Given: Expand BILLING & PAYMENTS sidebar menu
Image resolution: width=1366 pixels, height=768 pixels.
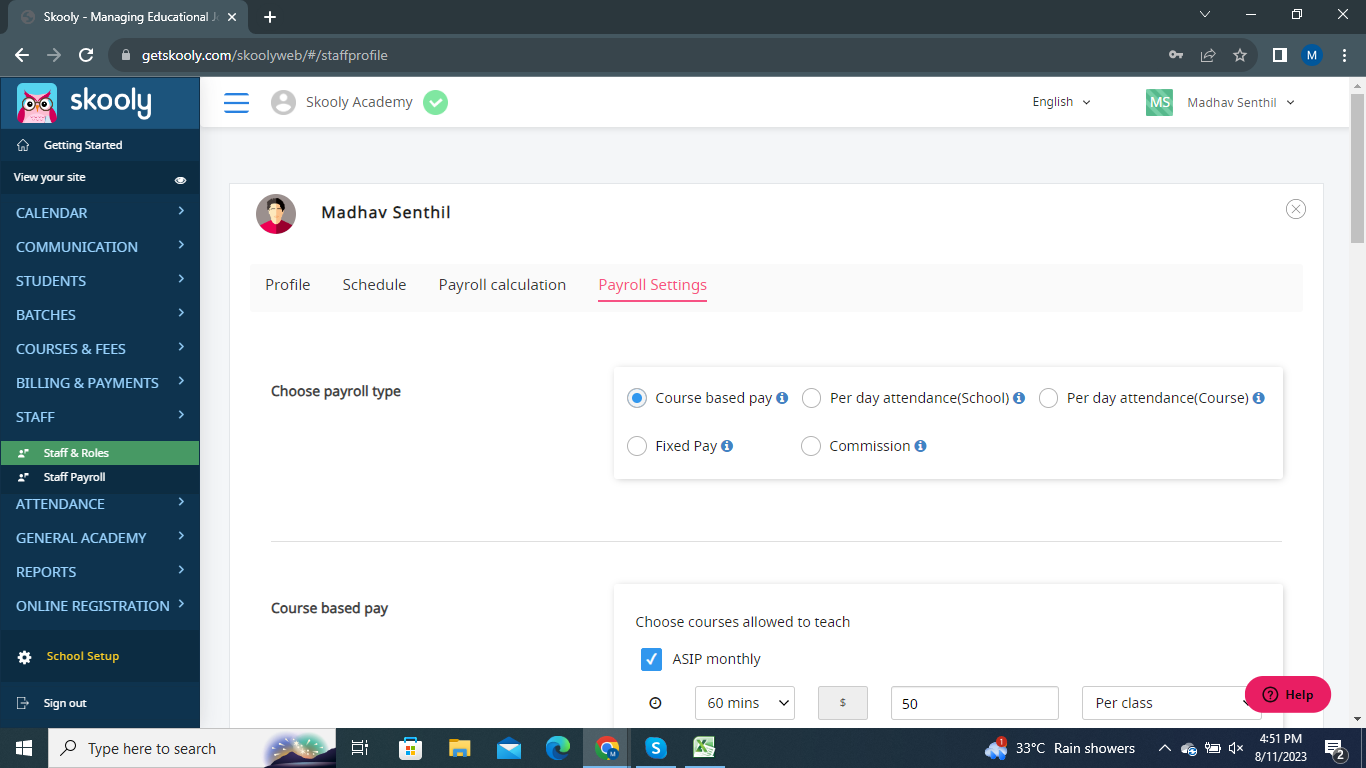Looking at the screenshot, I should (100, 383).
